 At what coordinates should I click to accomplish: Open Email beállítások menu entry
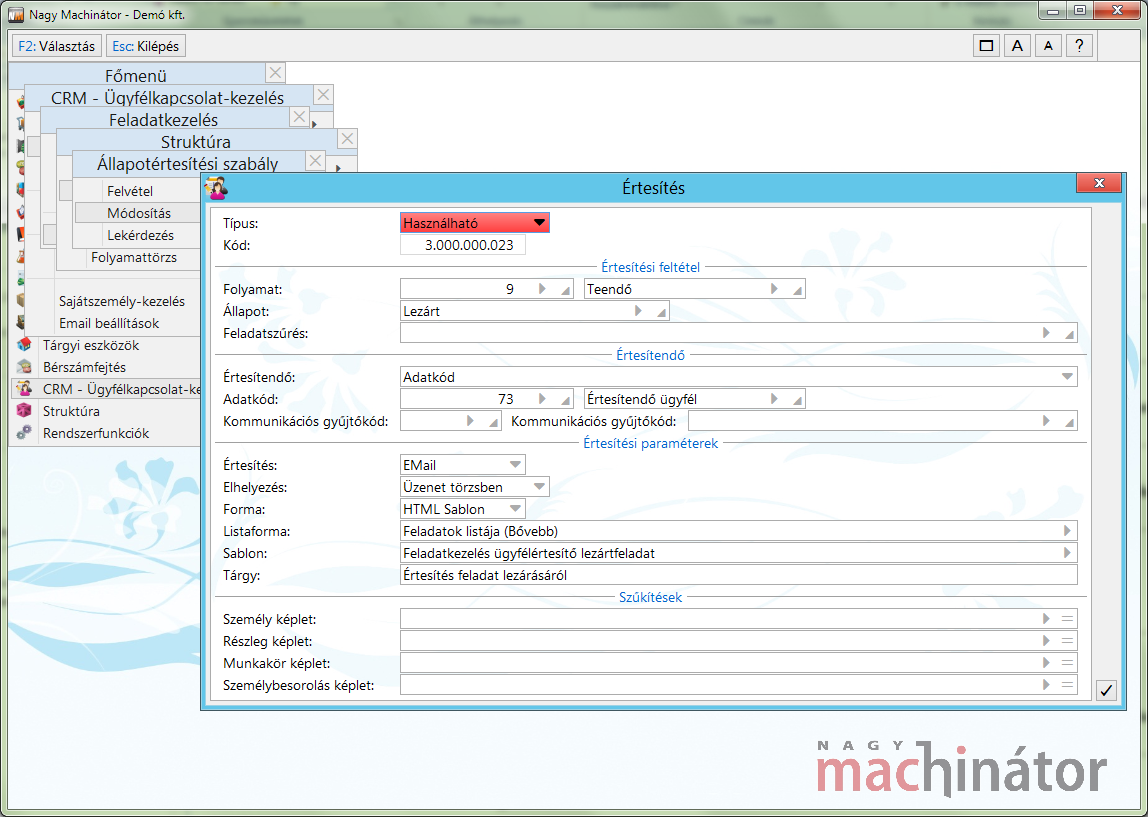pyautogui.click(x=109, y=323)
